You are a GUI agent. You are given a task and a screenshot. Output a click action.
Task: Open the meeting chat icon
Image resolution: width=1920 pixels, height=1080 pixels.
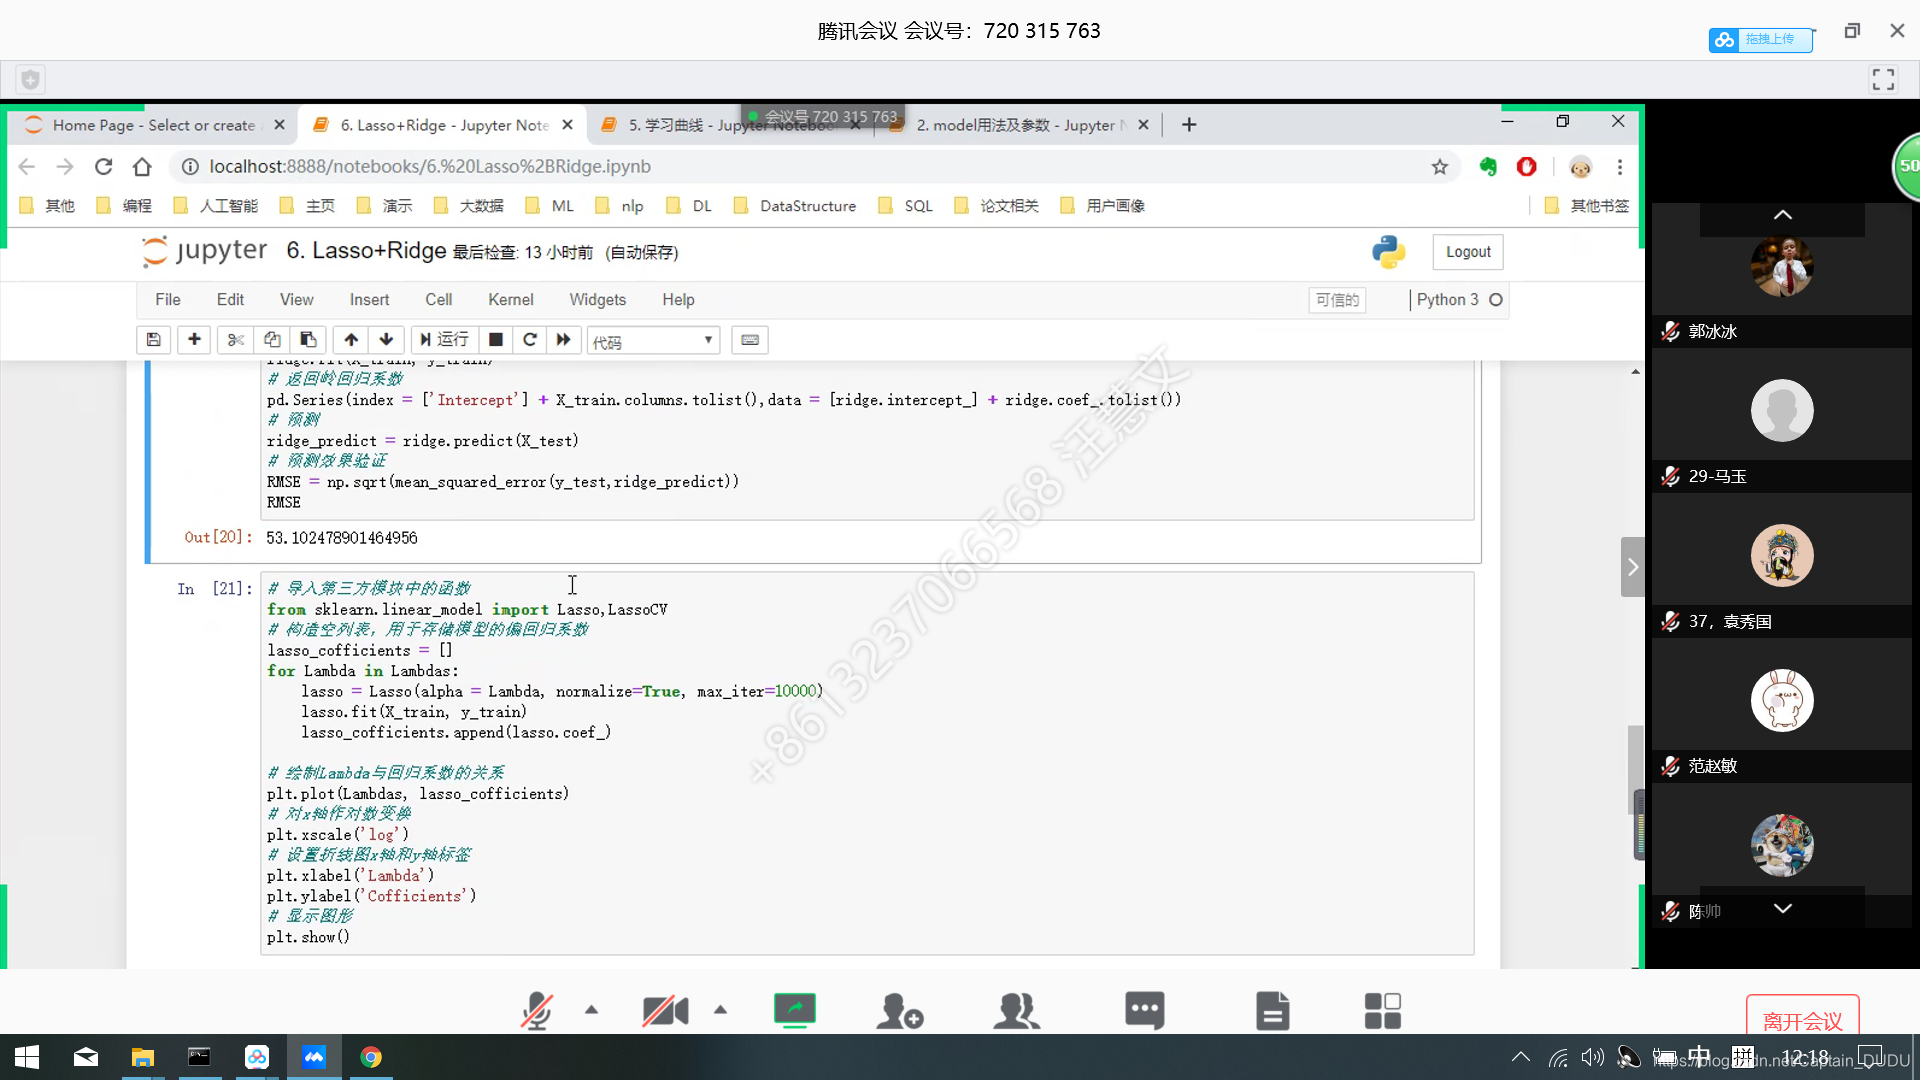[1145, 1010]
